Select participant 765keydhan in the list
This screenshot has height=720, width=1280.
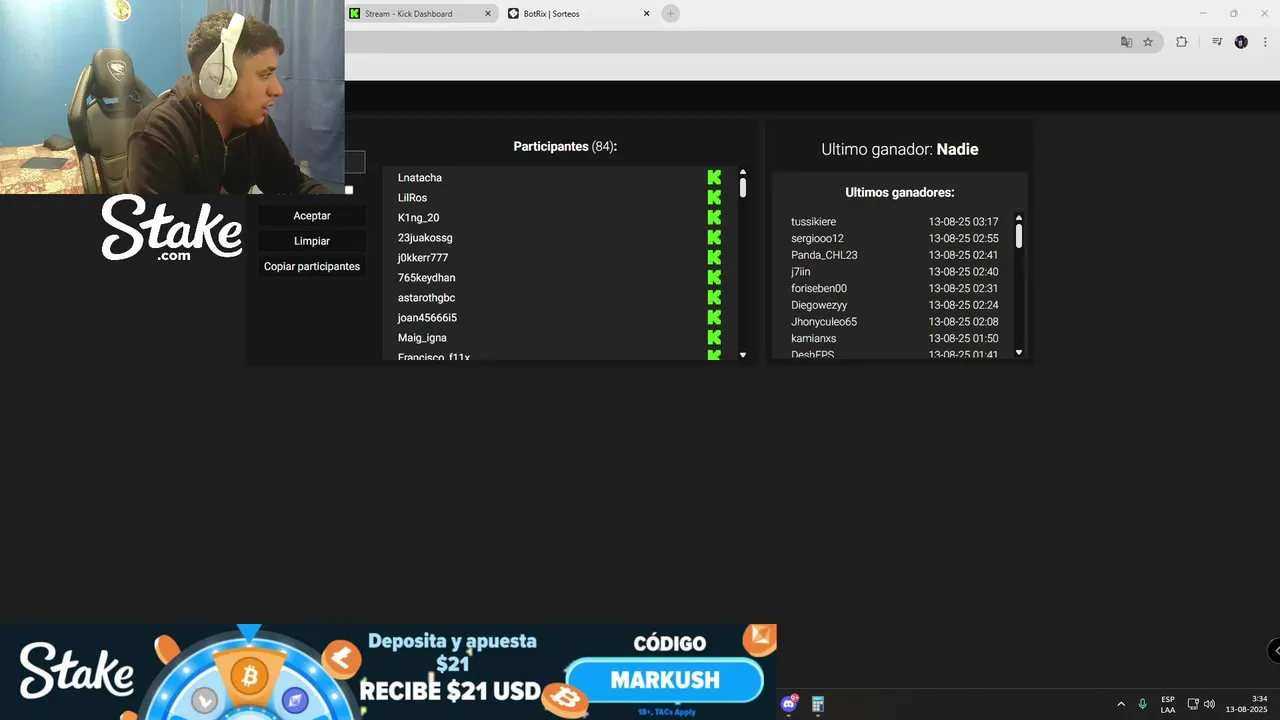(426, 277)
